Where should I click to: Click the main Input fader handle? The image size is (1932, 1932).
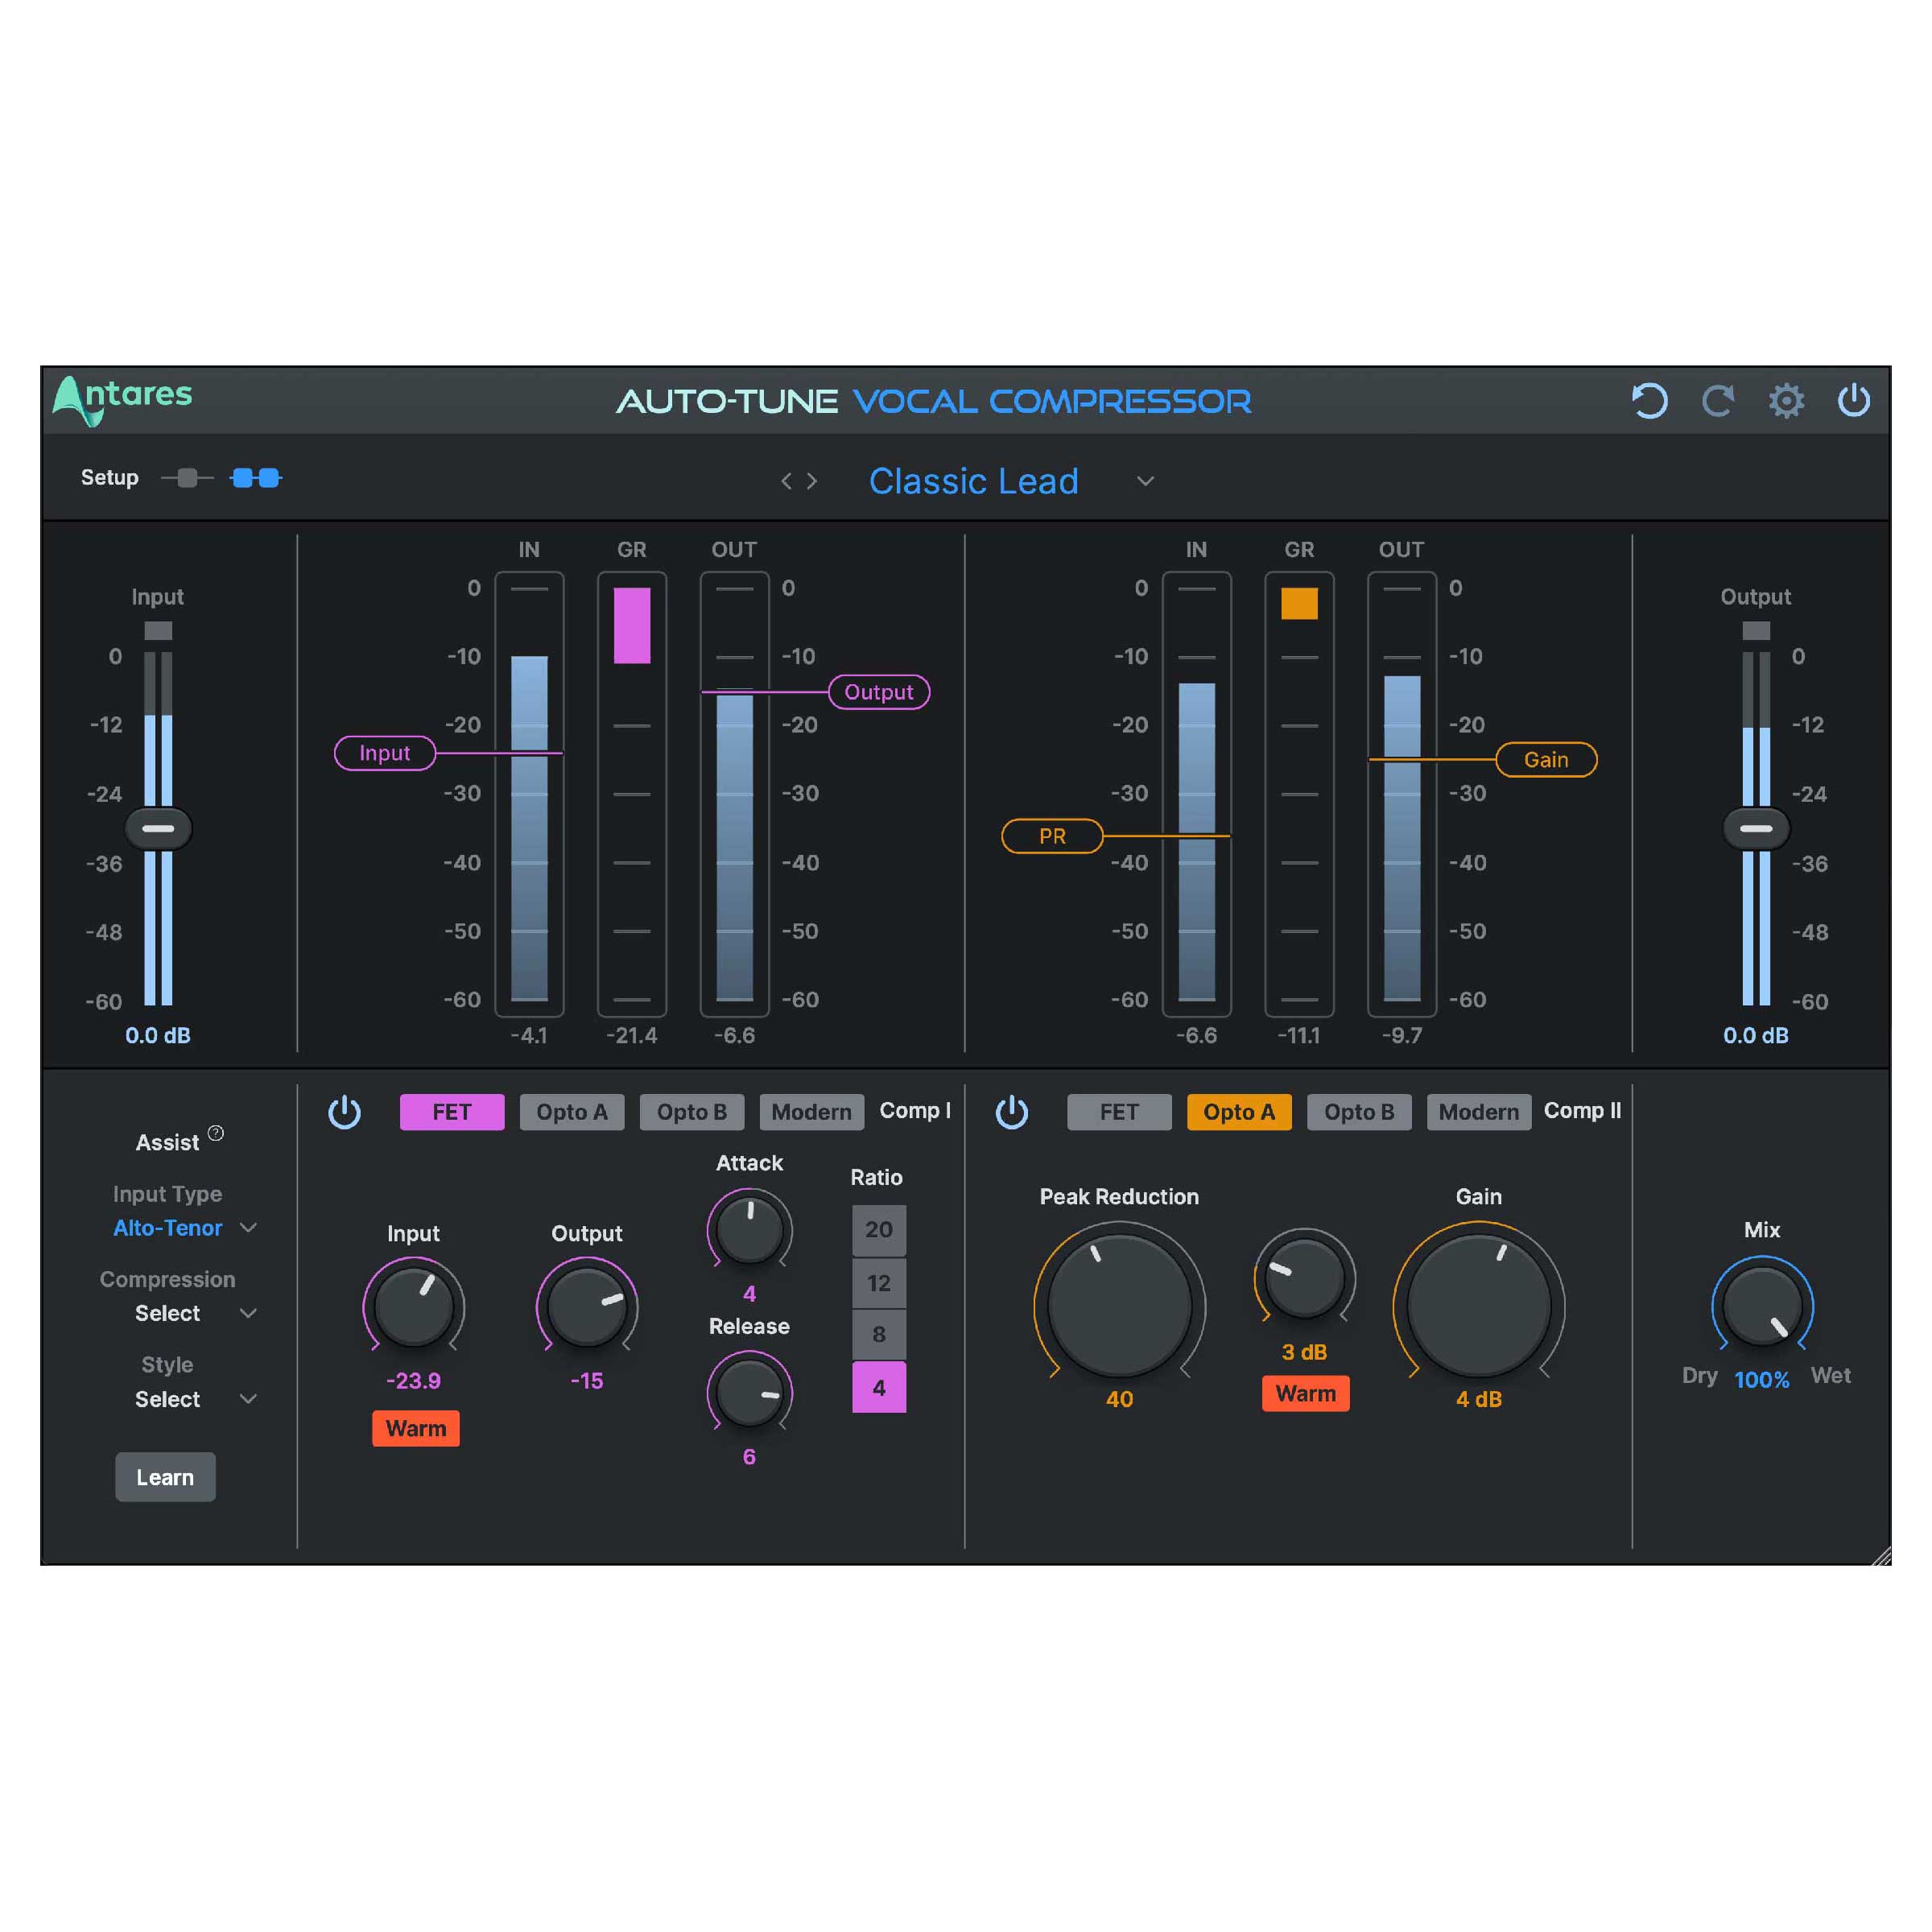[x=158, y=828]
